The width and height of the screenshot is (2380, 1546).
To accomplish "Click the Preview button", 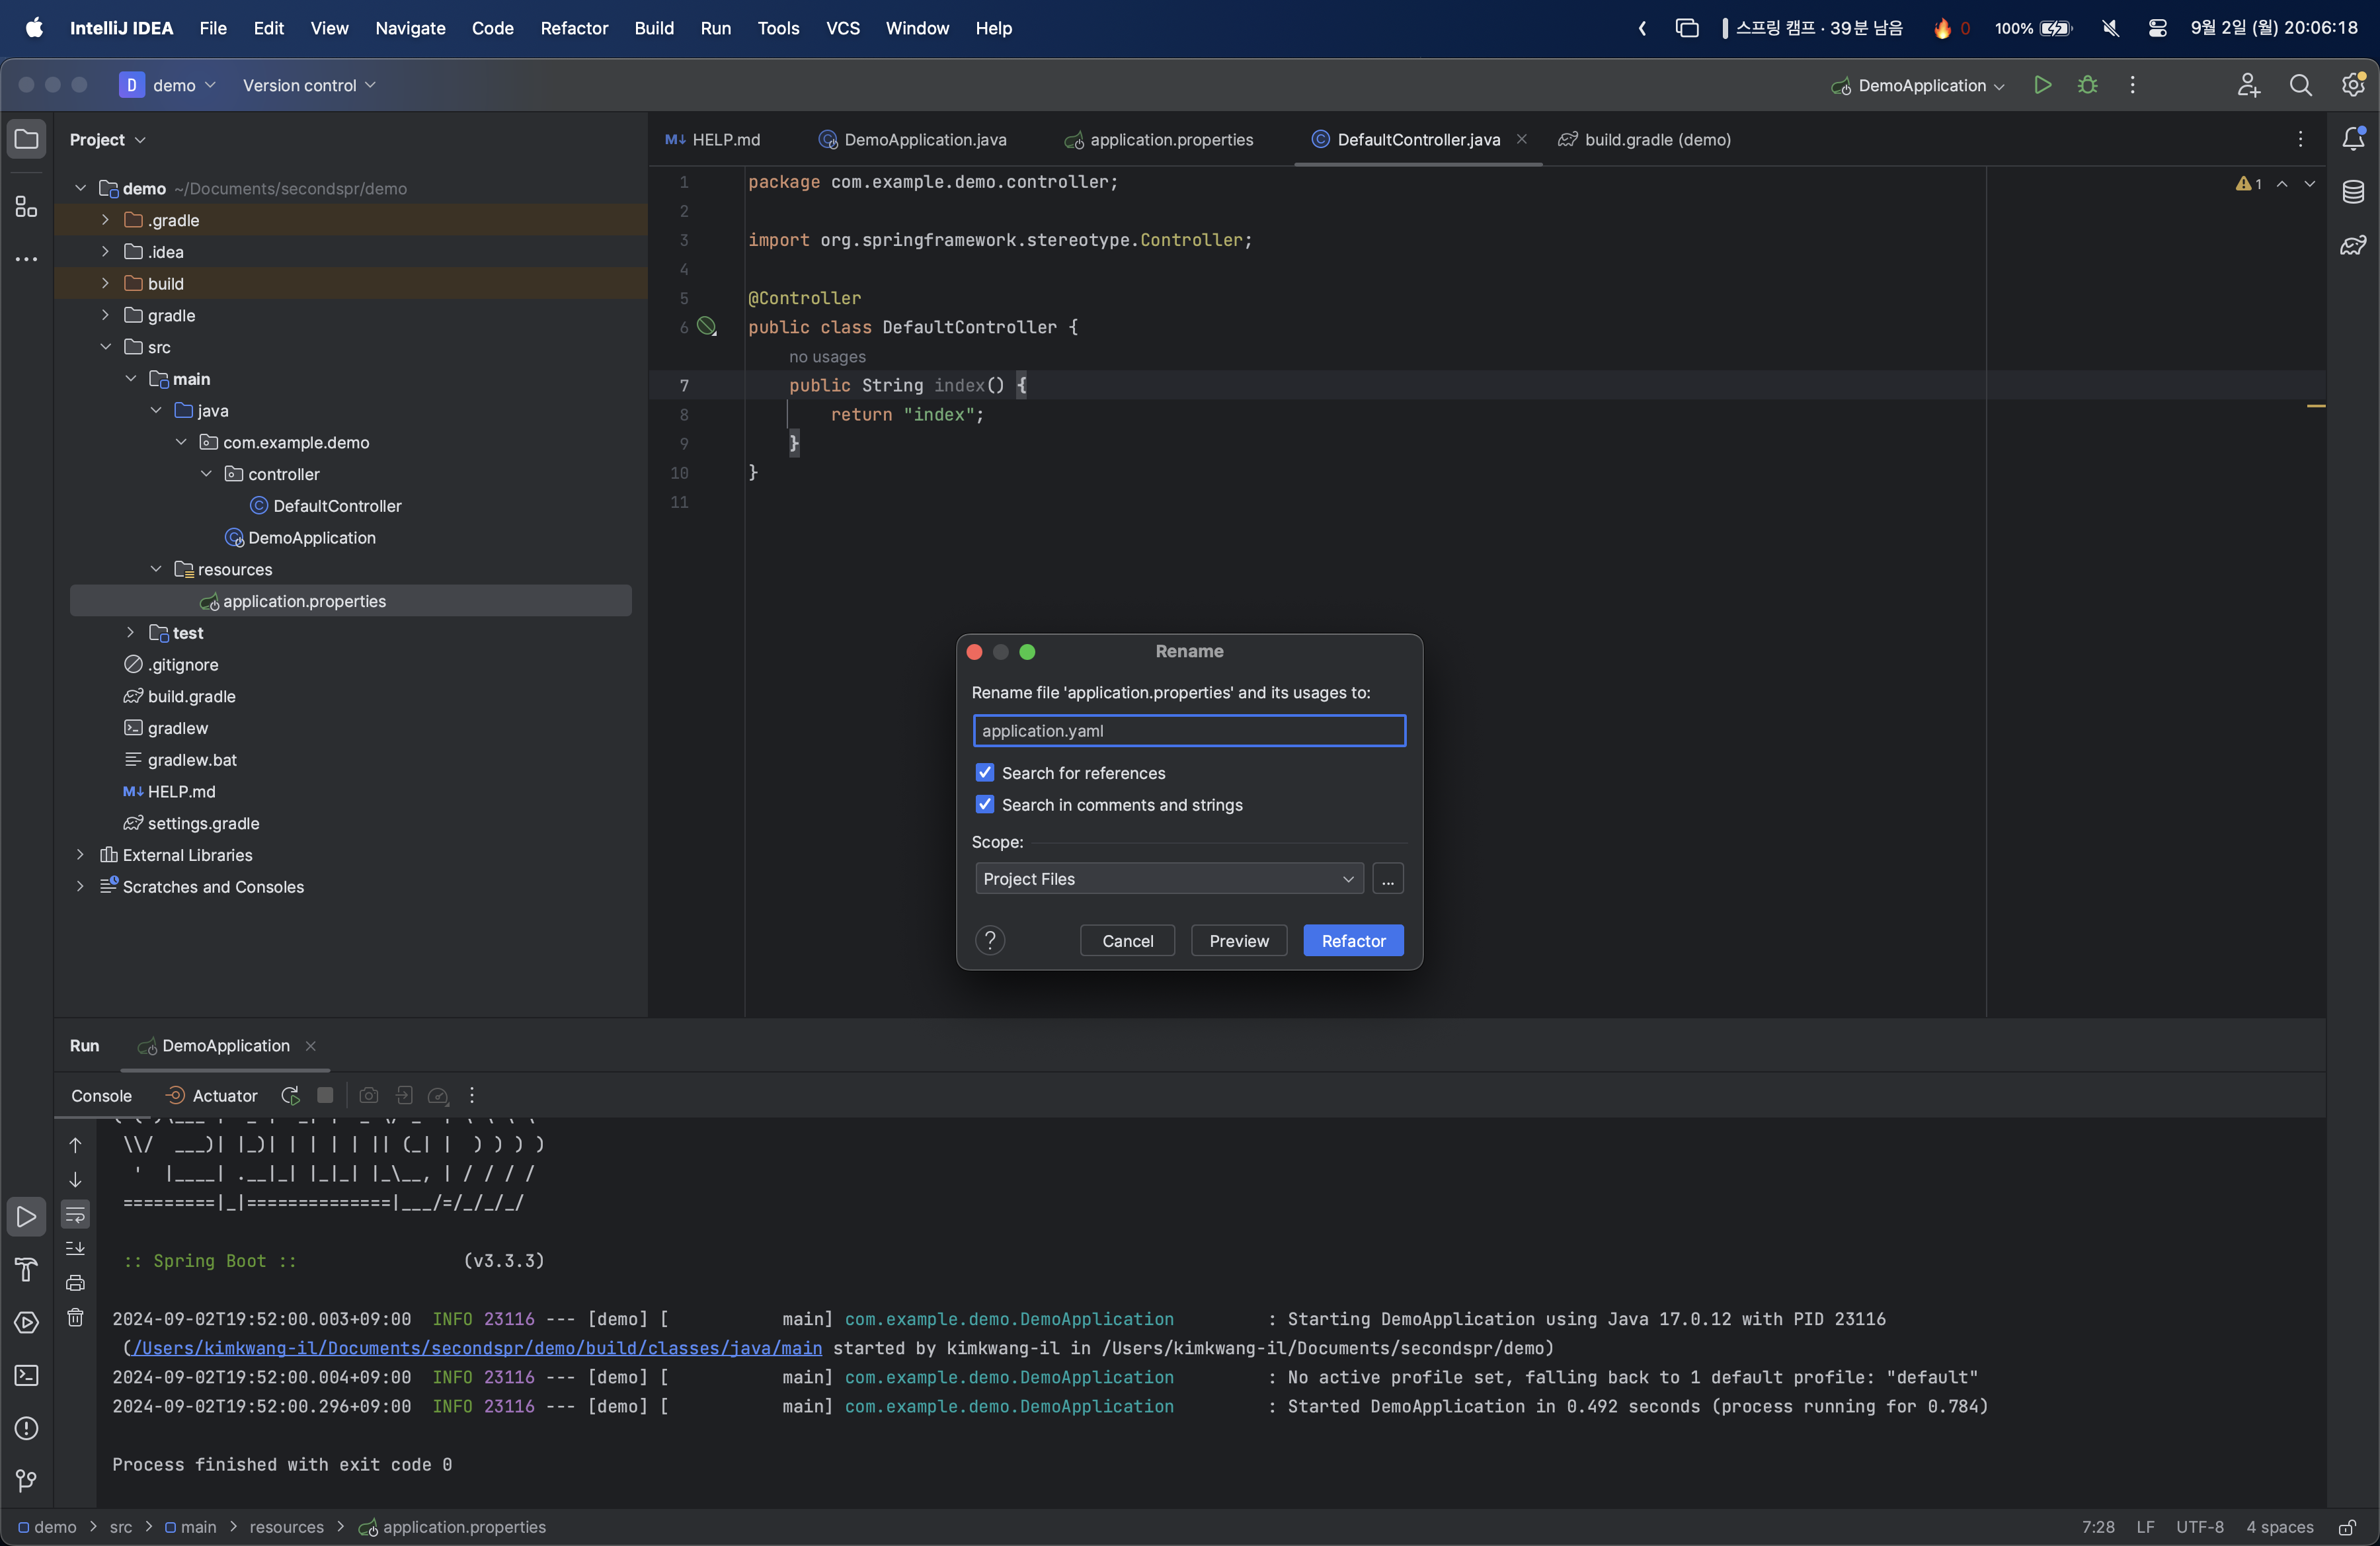I will click(1238, 940).
